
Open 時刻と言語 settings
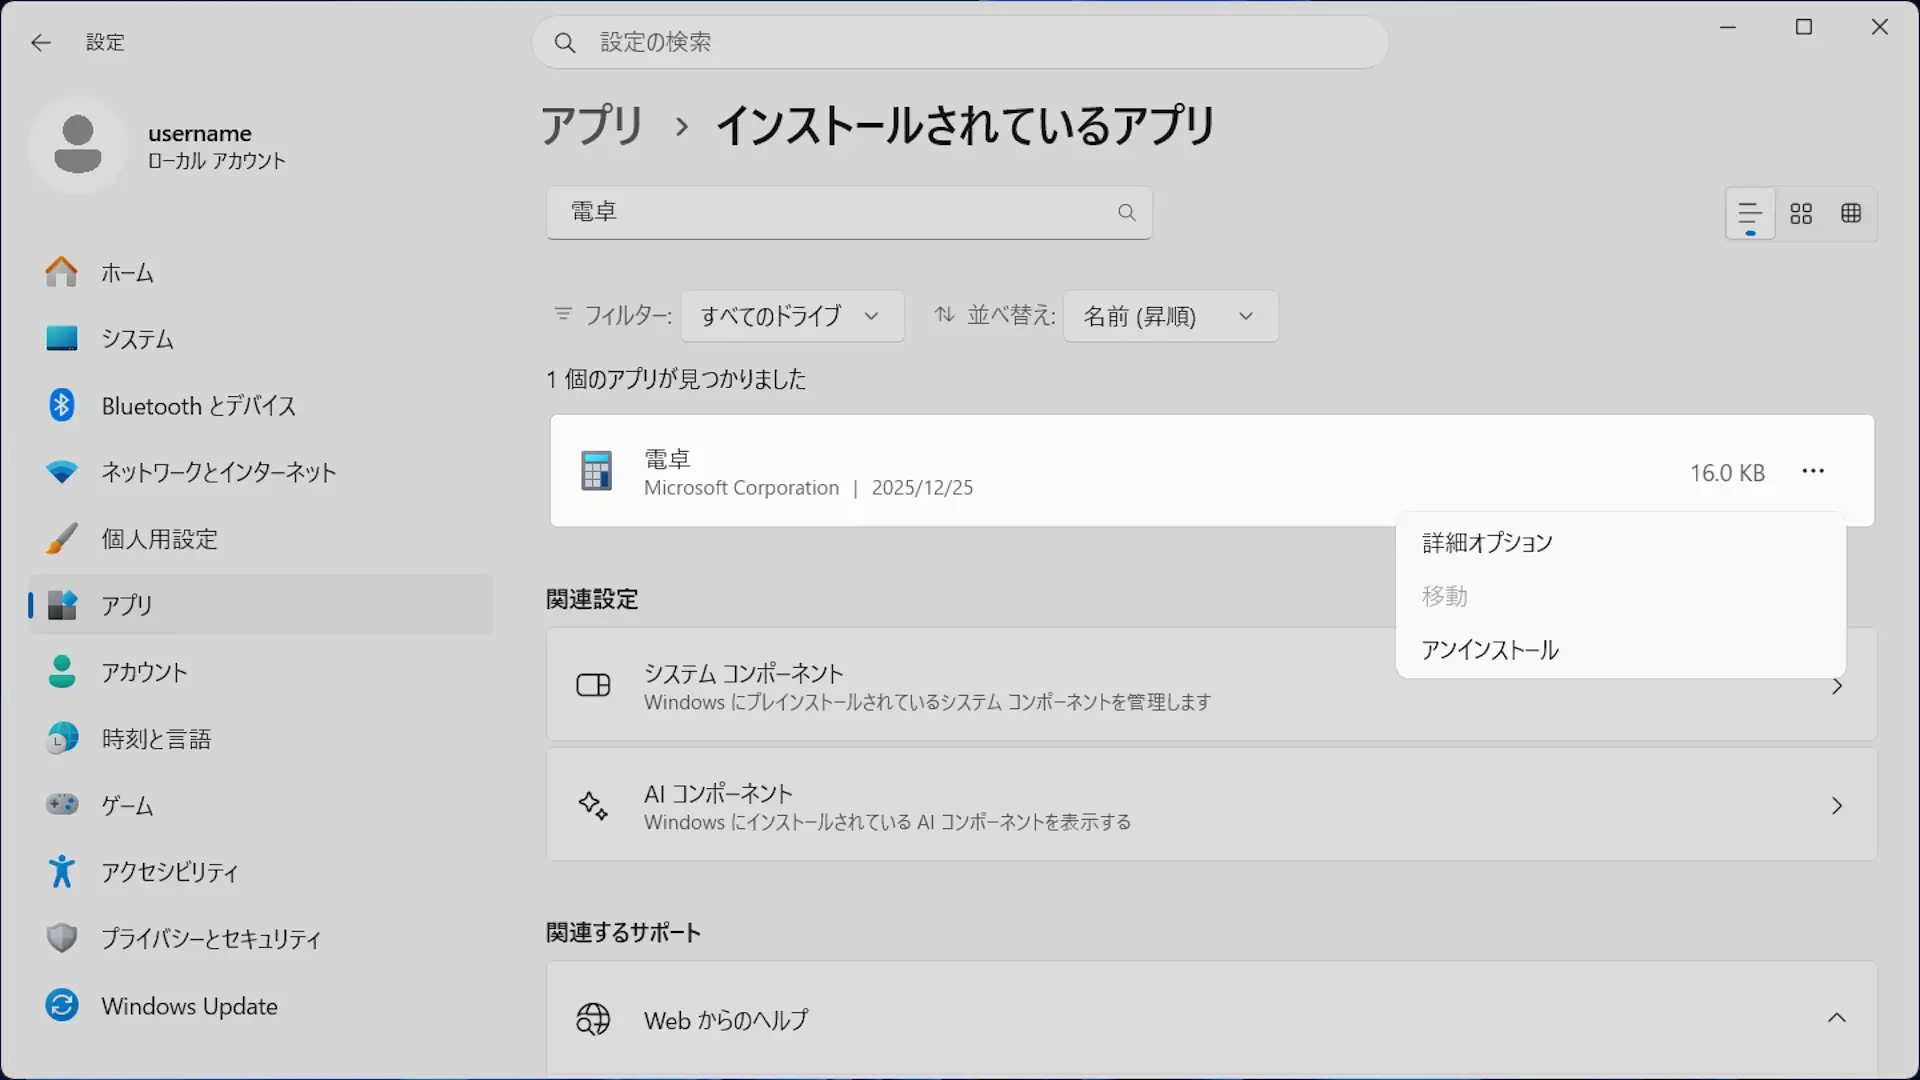tap(260, 739)
